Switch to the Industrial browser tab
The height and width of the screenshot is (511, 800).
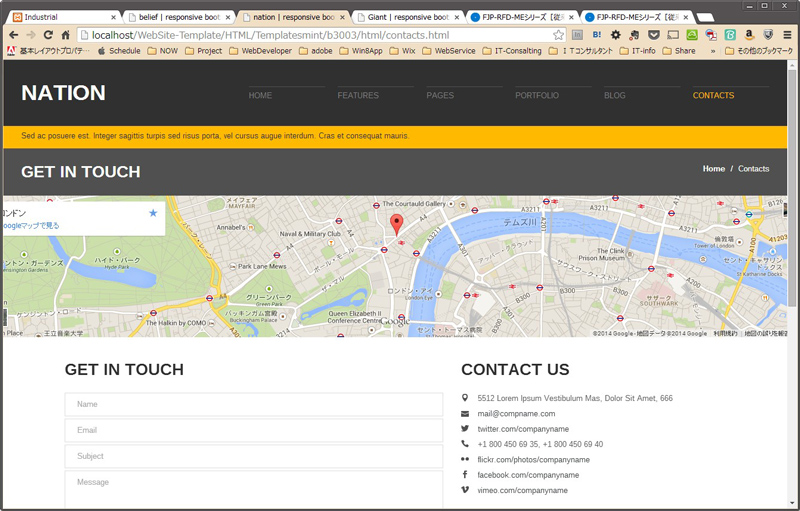[60, 17]
